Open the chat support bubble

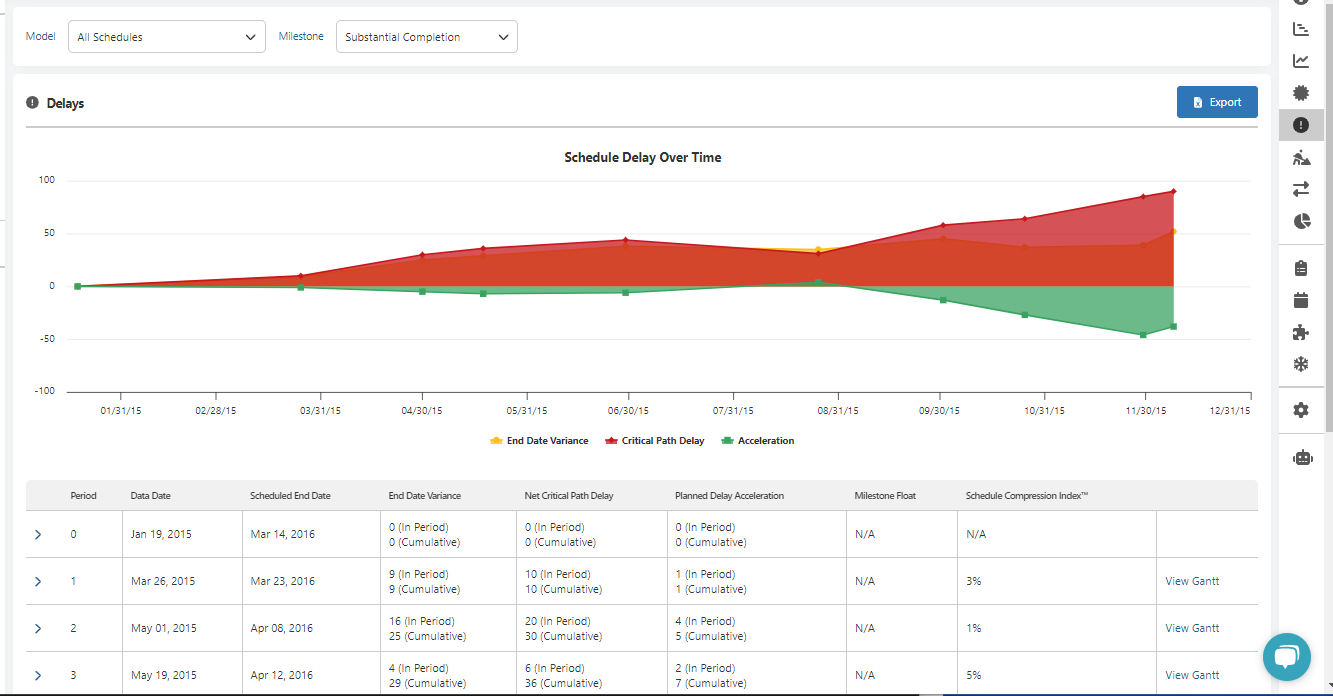pos(1287,657)
